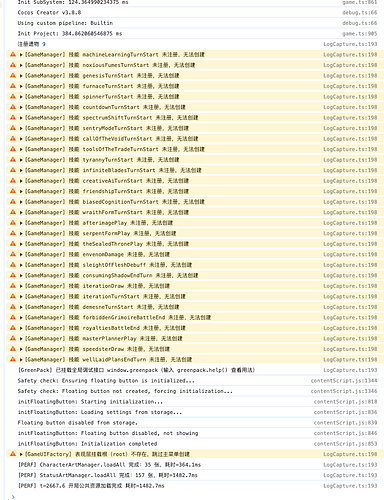Expand the consumingShadowEndTurn warning
The width and height of the screenshot is (384, 500).
(x=21, y=275)
